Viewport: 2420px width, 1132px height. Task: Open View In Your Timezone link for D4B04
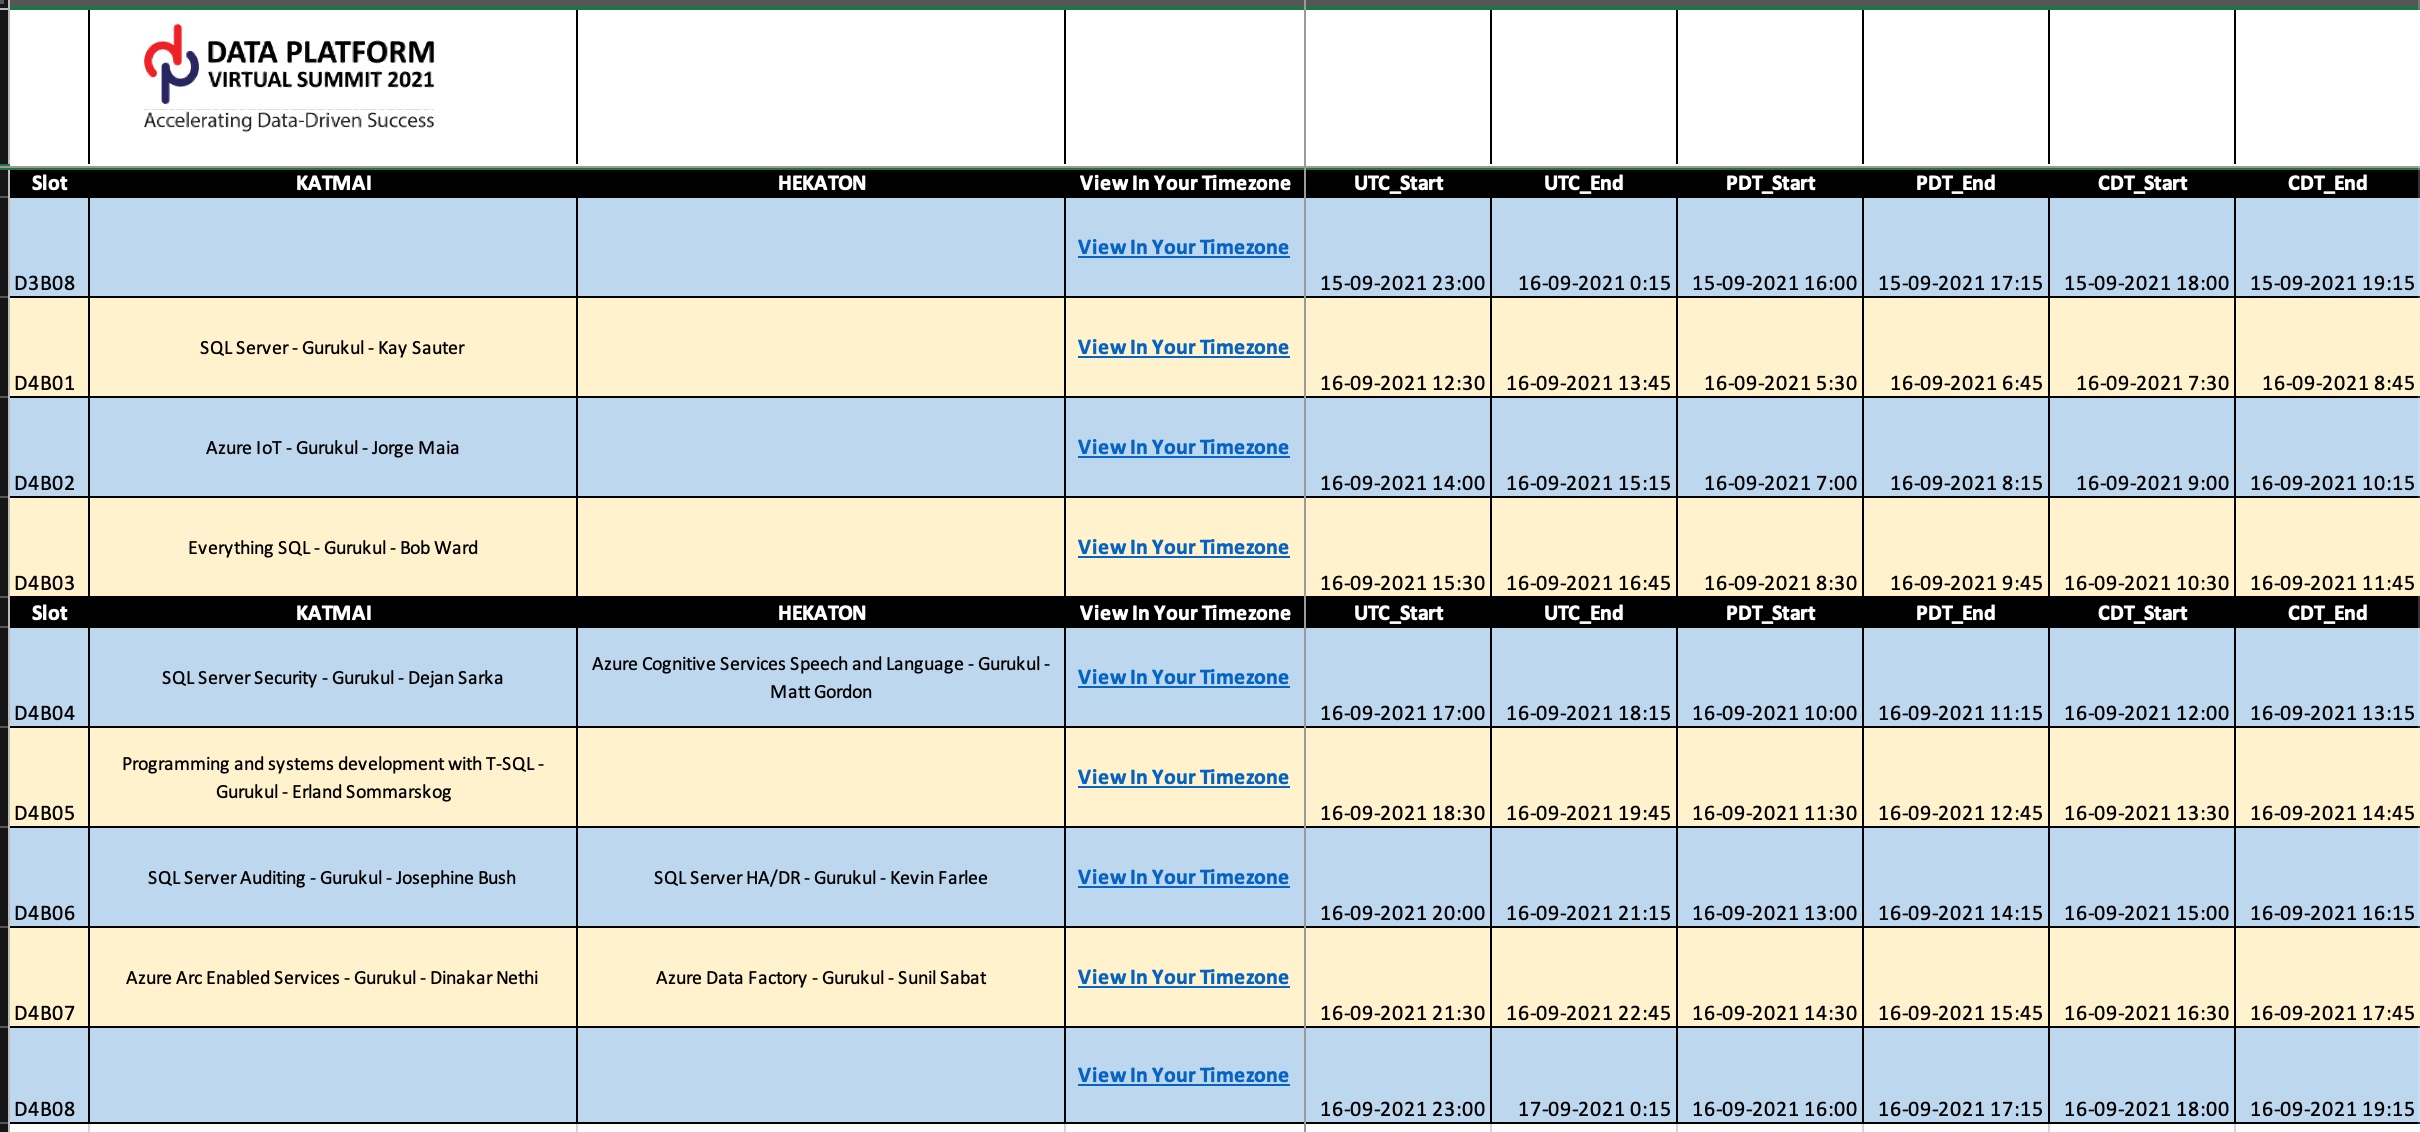pos(1183,677)
